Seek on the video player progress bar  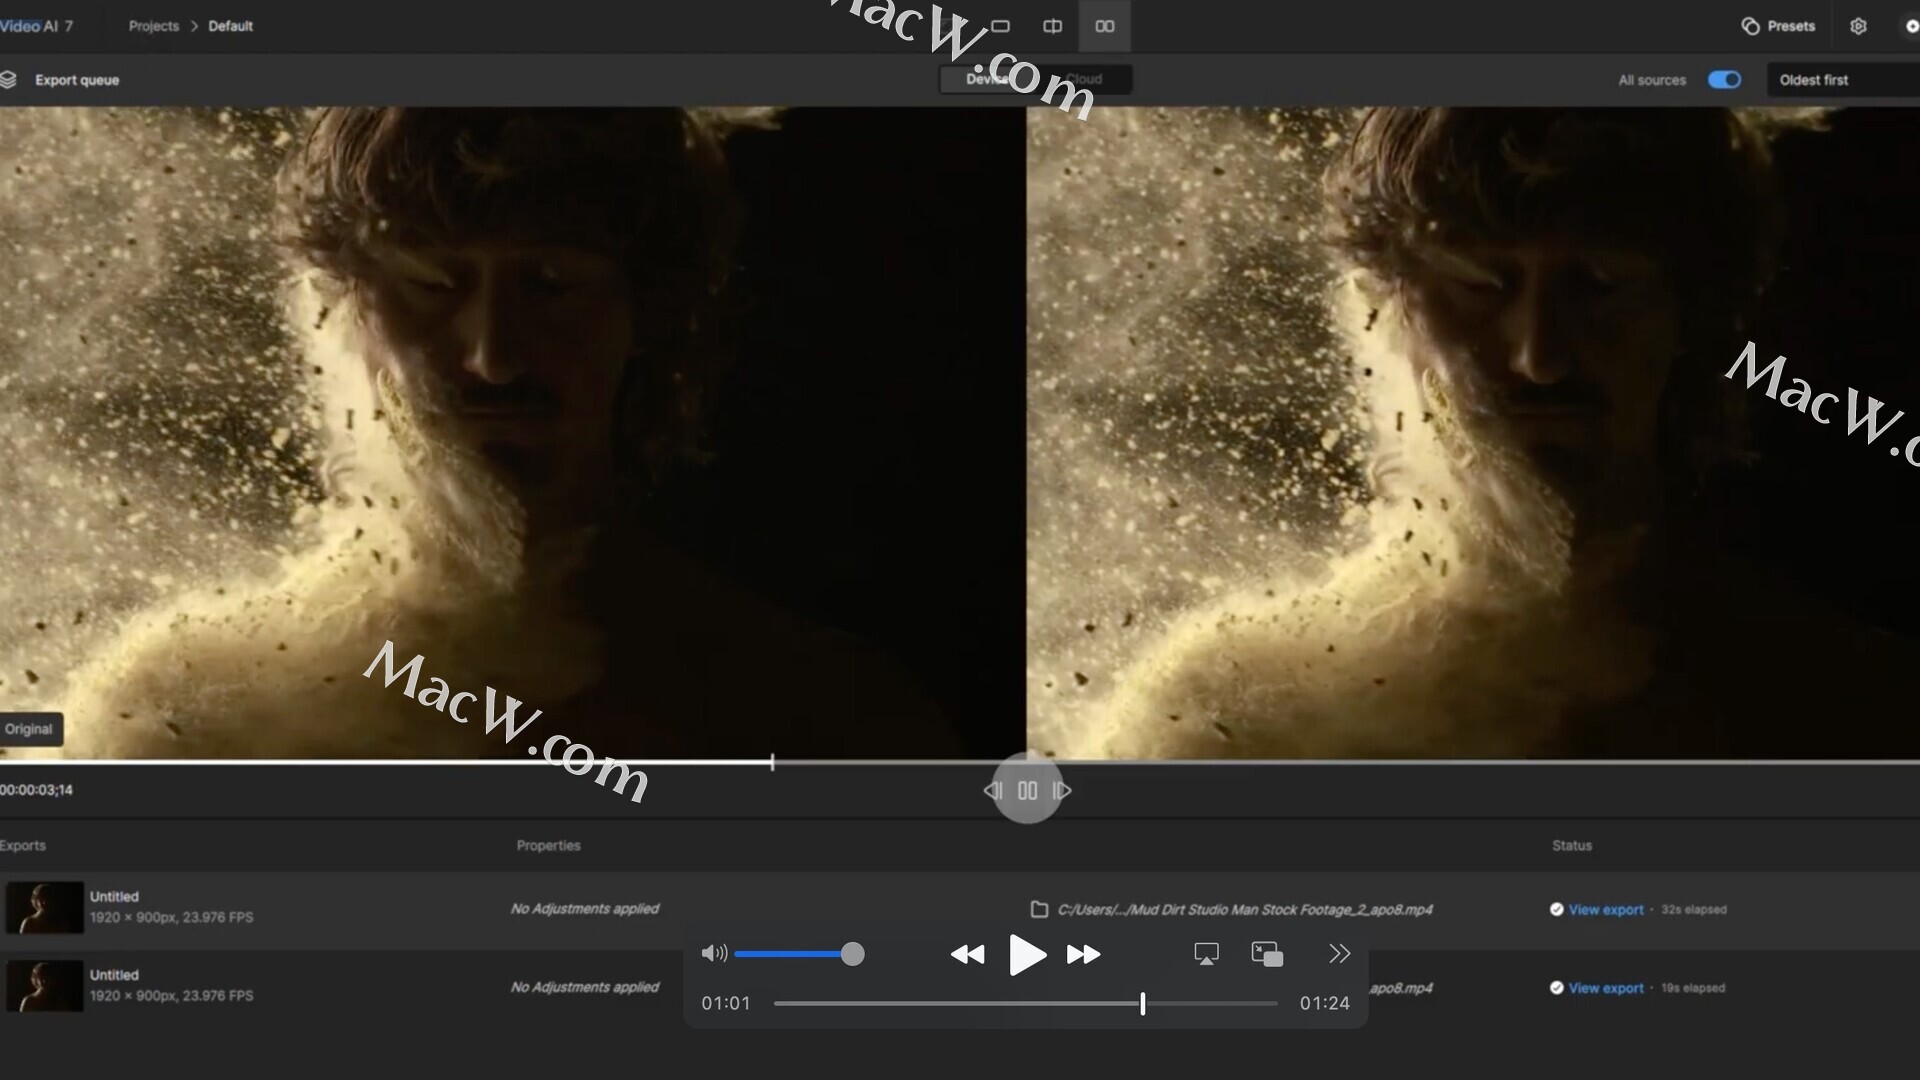1026,1003
